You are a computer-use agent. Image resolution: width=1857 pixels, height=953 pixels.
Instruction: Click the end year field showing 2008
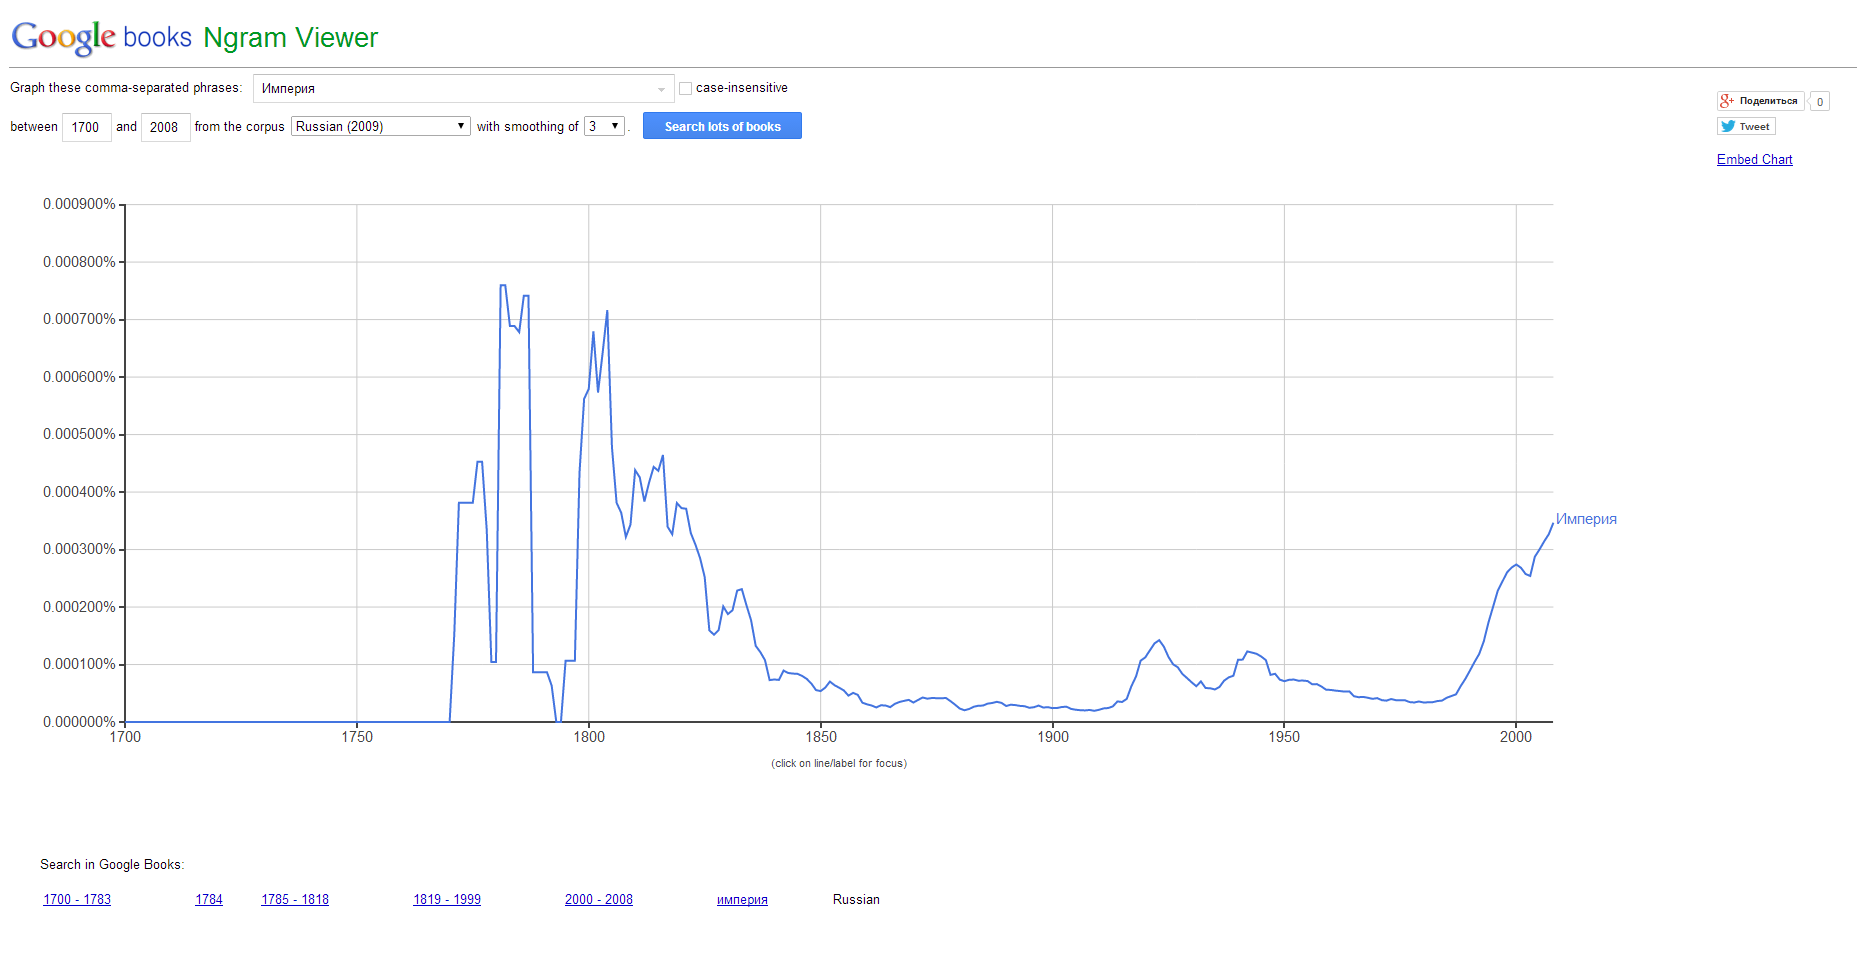(x=165, y=127)
